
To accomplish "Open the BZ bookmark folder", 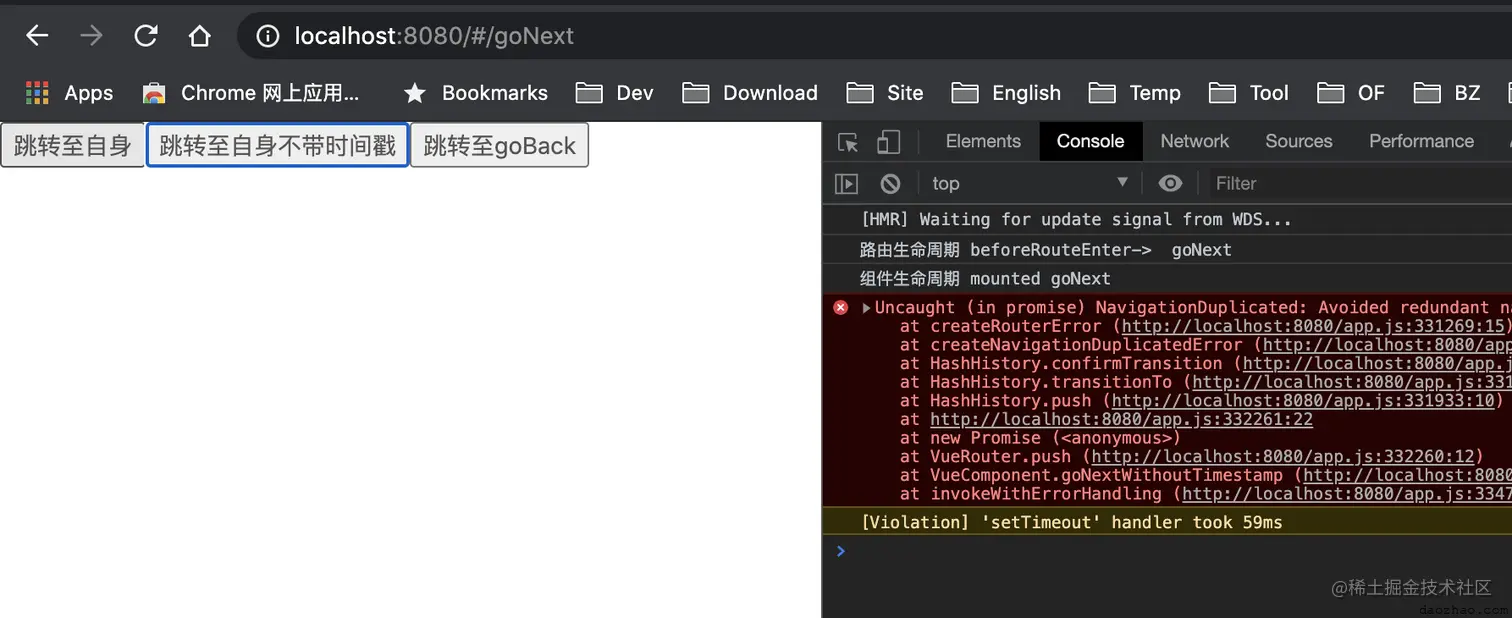I will [x=1447, y=93].
